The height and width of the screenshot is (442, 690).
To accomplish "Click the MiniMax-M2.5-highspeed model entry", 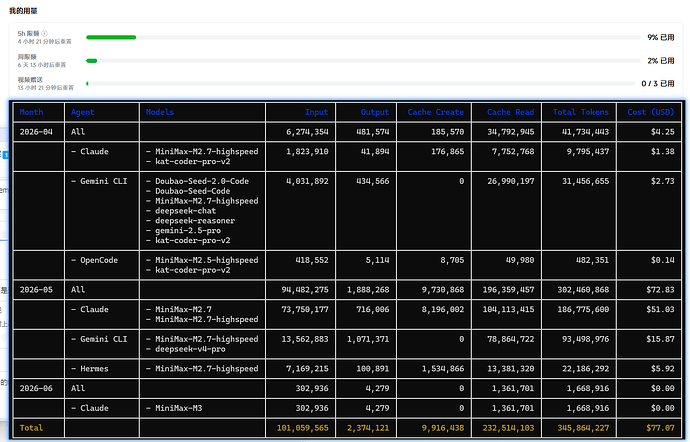I will (202, 260).
